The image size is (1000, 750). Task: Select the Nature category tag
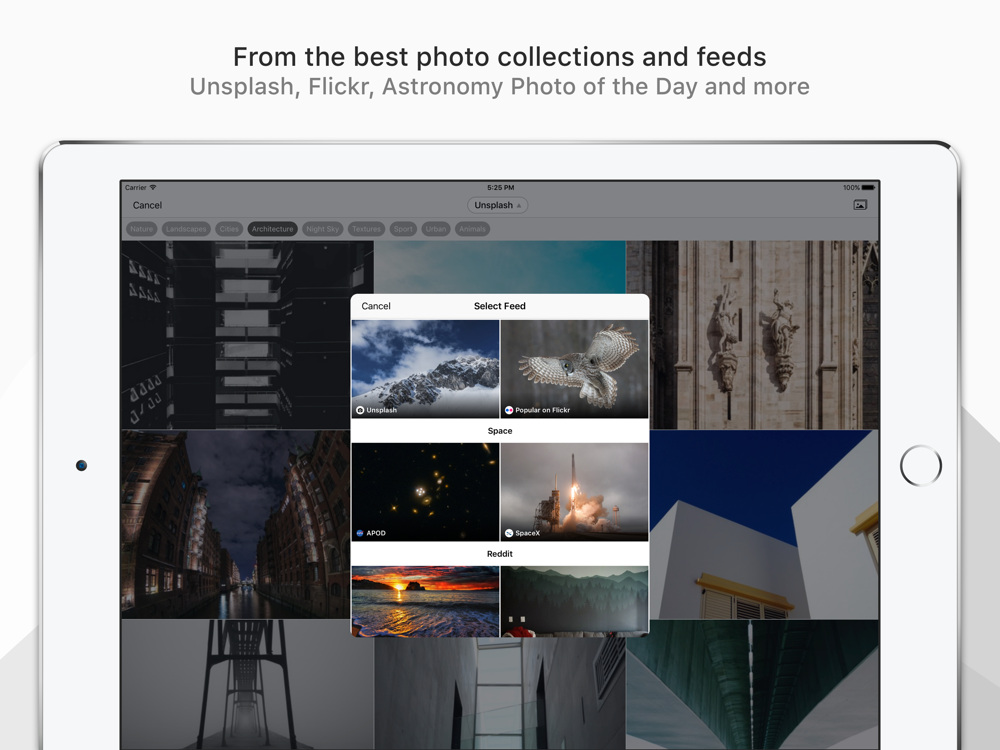142,229
